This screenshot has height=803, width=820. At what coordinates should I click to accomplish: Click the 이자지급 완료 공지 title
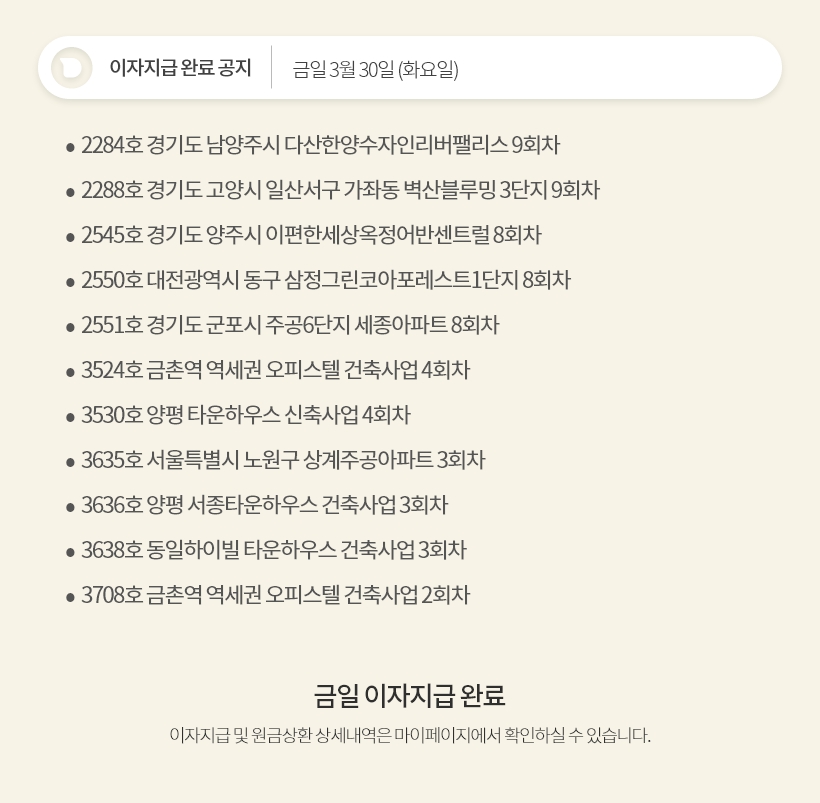[x=180, y=68]
